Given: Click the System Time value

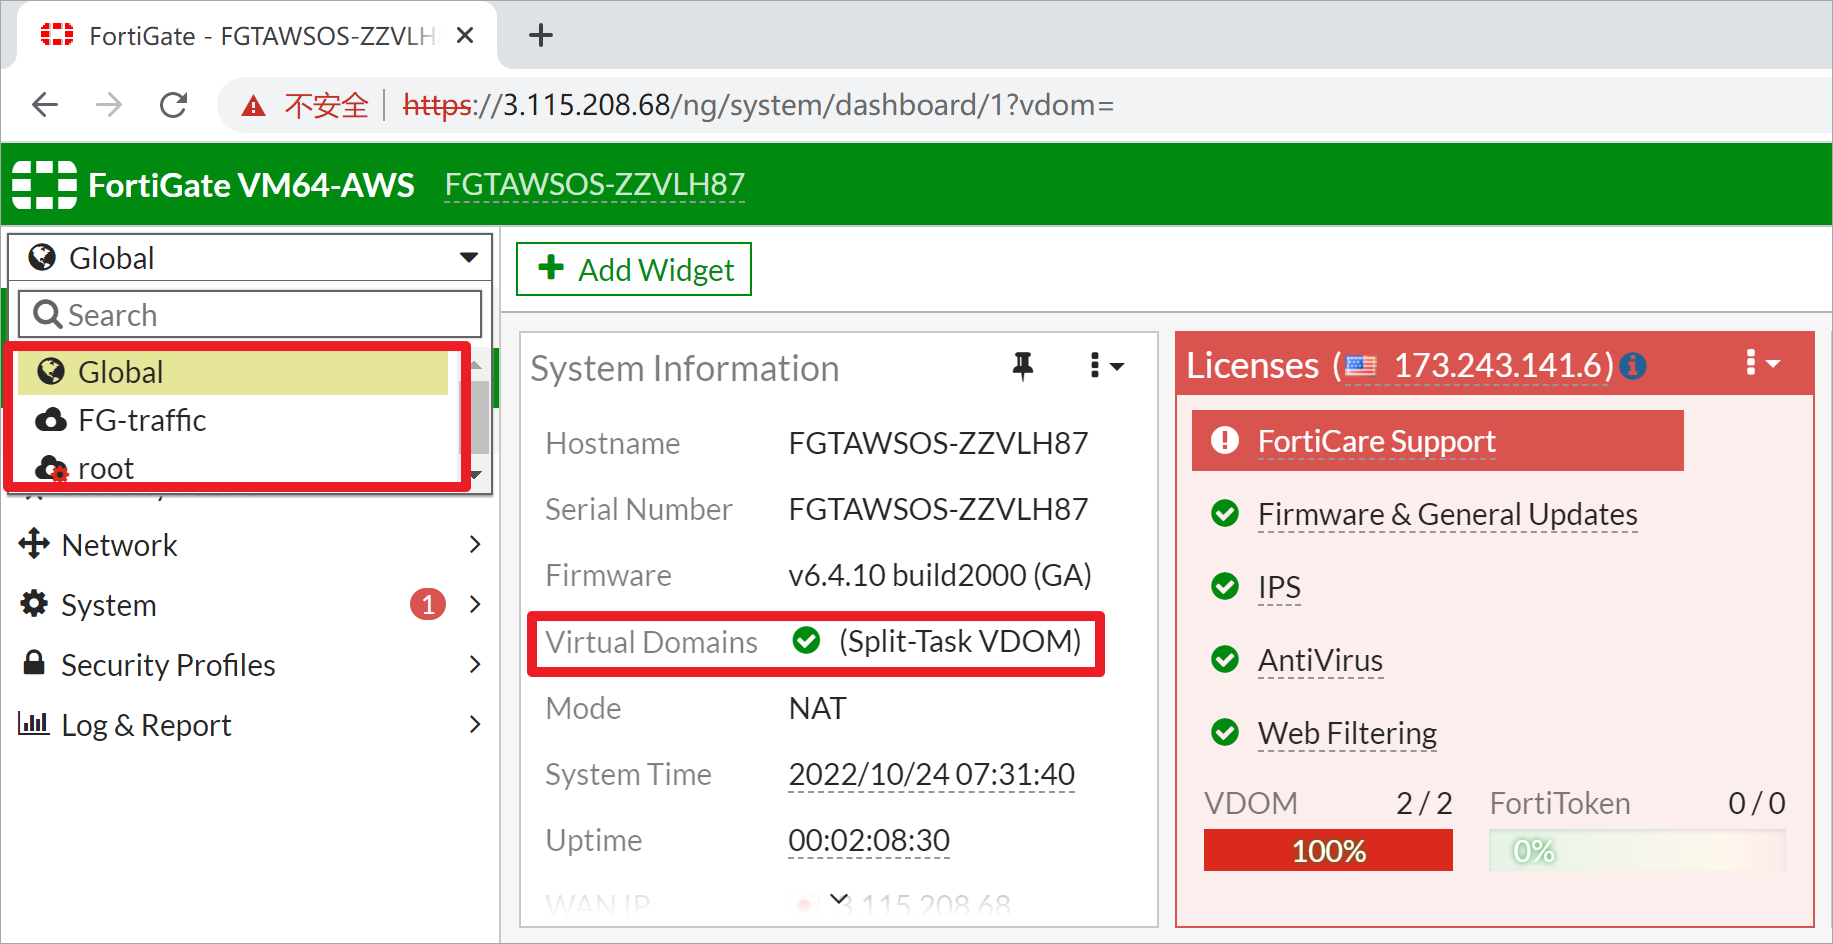Looking at the screenshot, I should (x=931, y=774).
